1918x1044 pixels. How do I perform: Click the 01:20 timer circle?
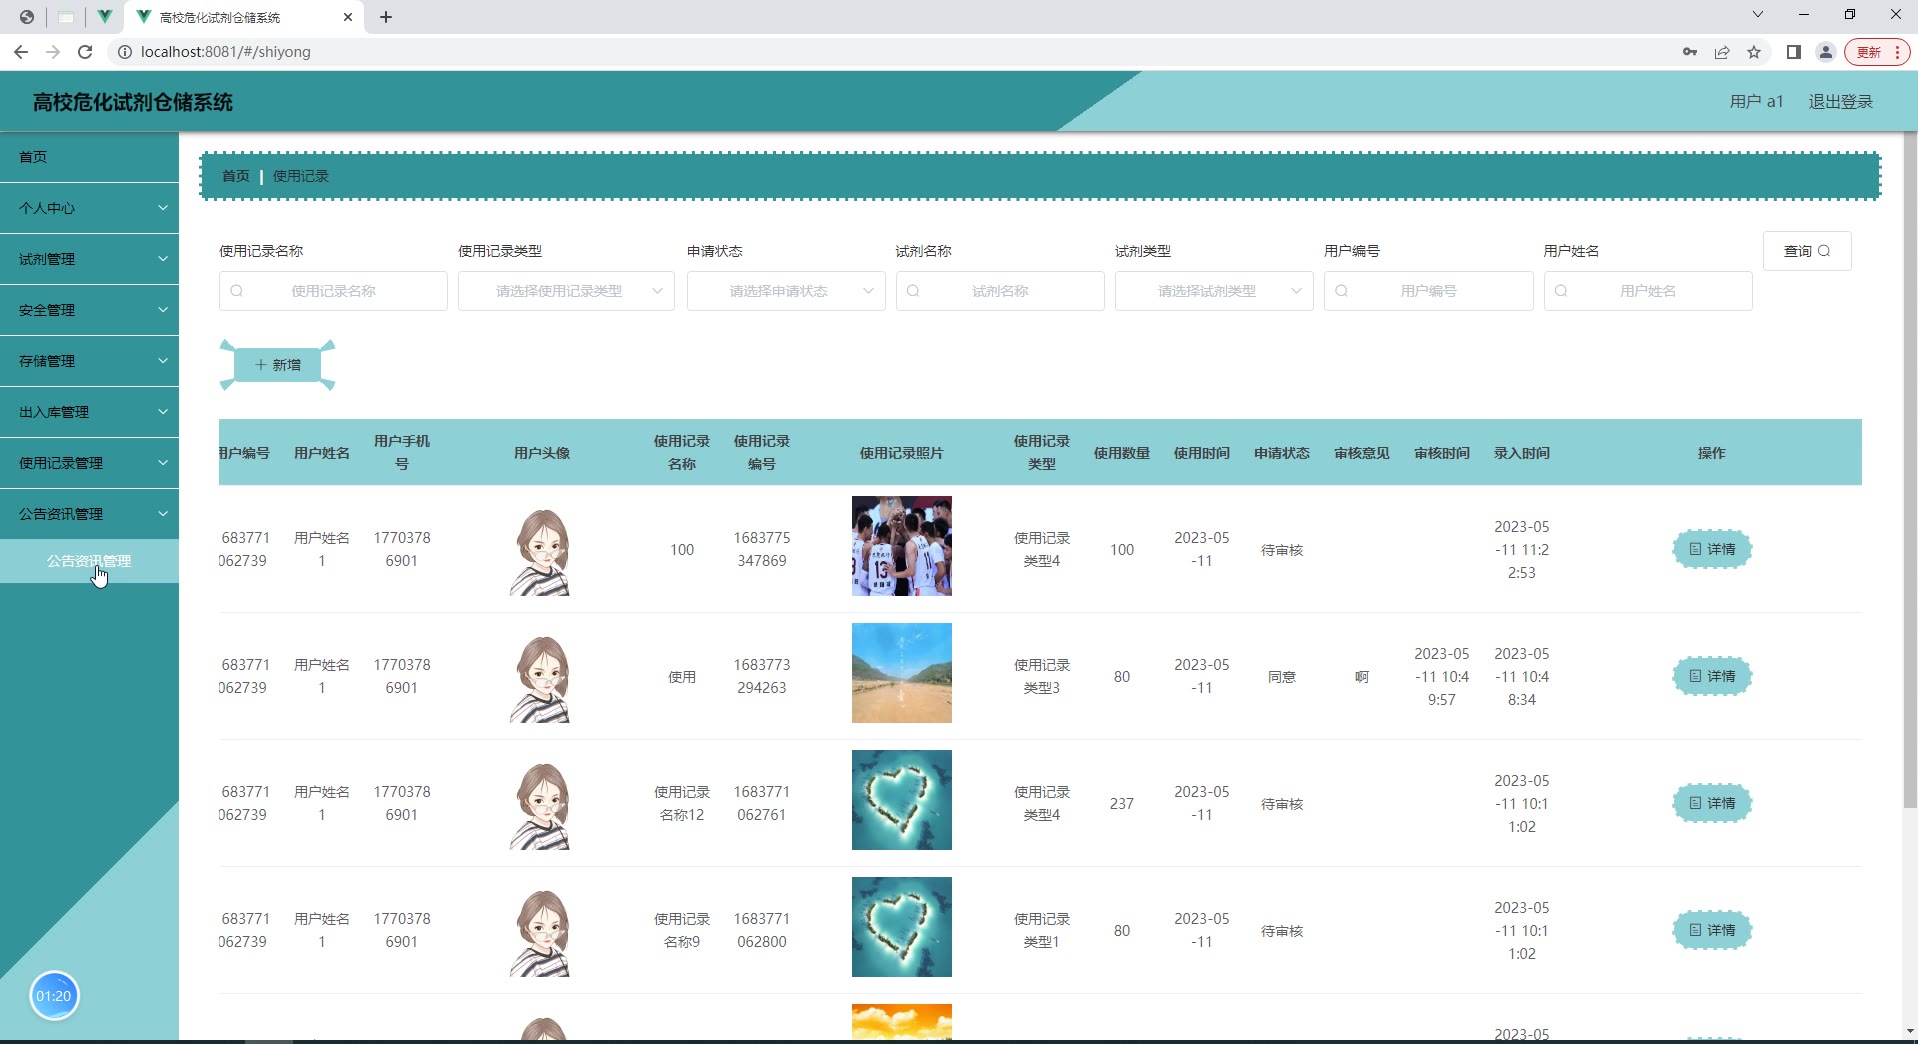tap(54, 996)
